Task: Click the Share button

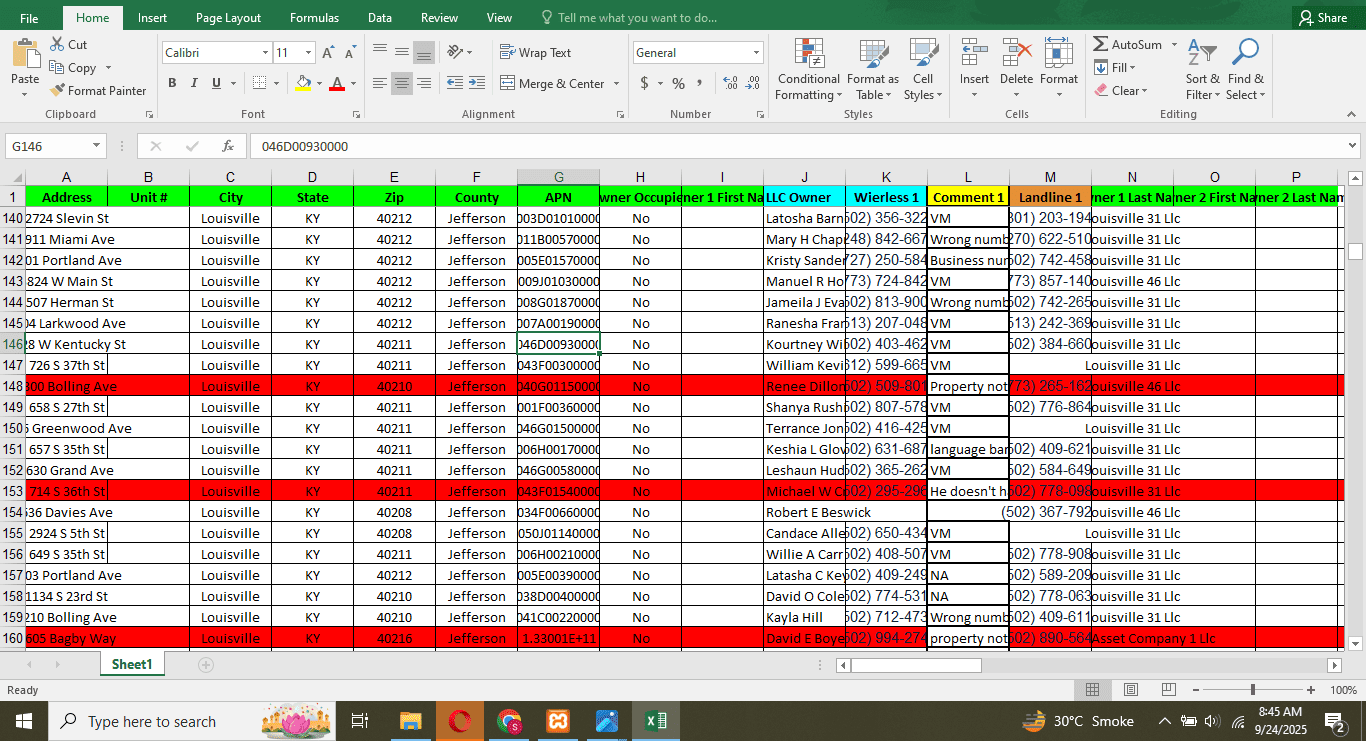Action: point(1322,18)
